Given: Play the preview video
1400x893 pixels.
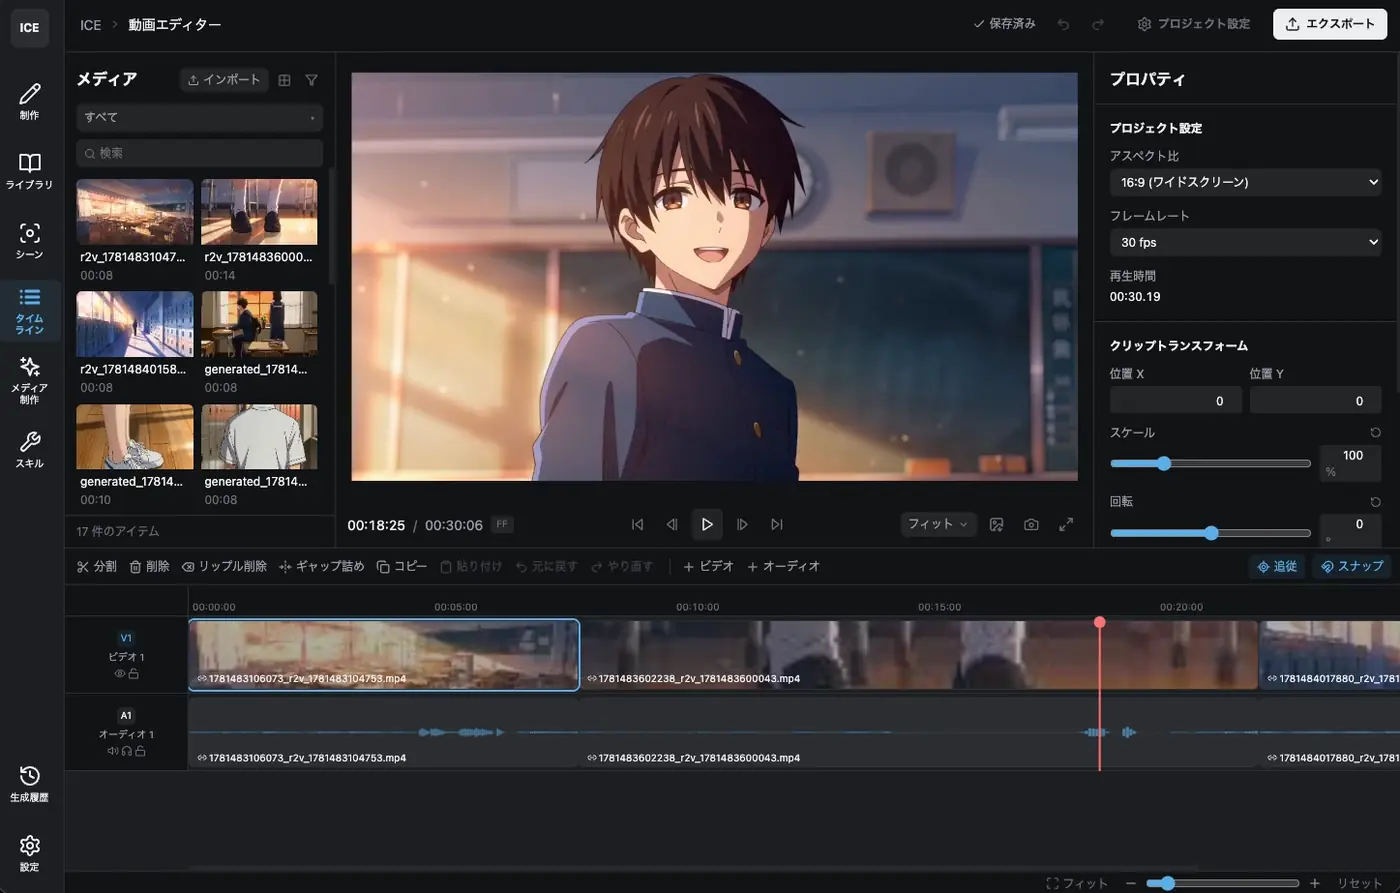Looking at the screenshot, I should tap(707, 524).
